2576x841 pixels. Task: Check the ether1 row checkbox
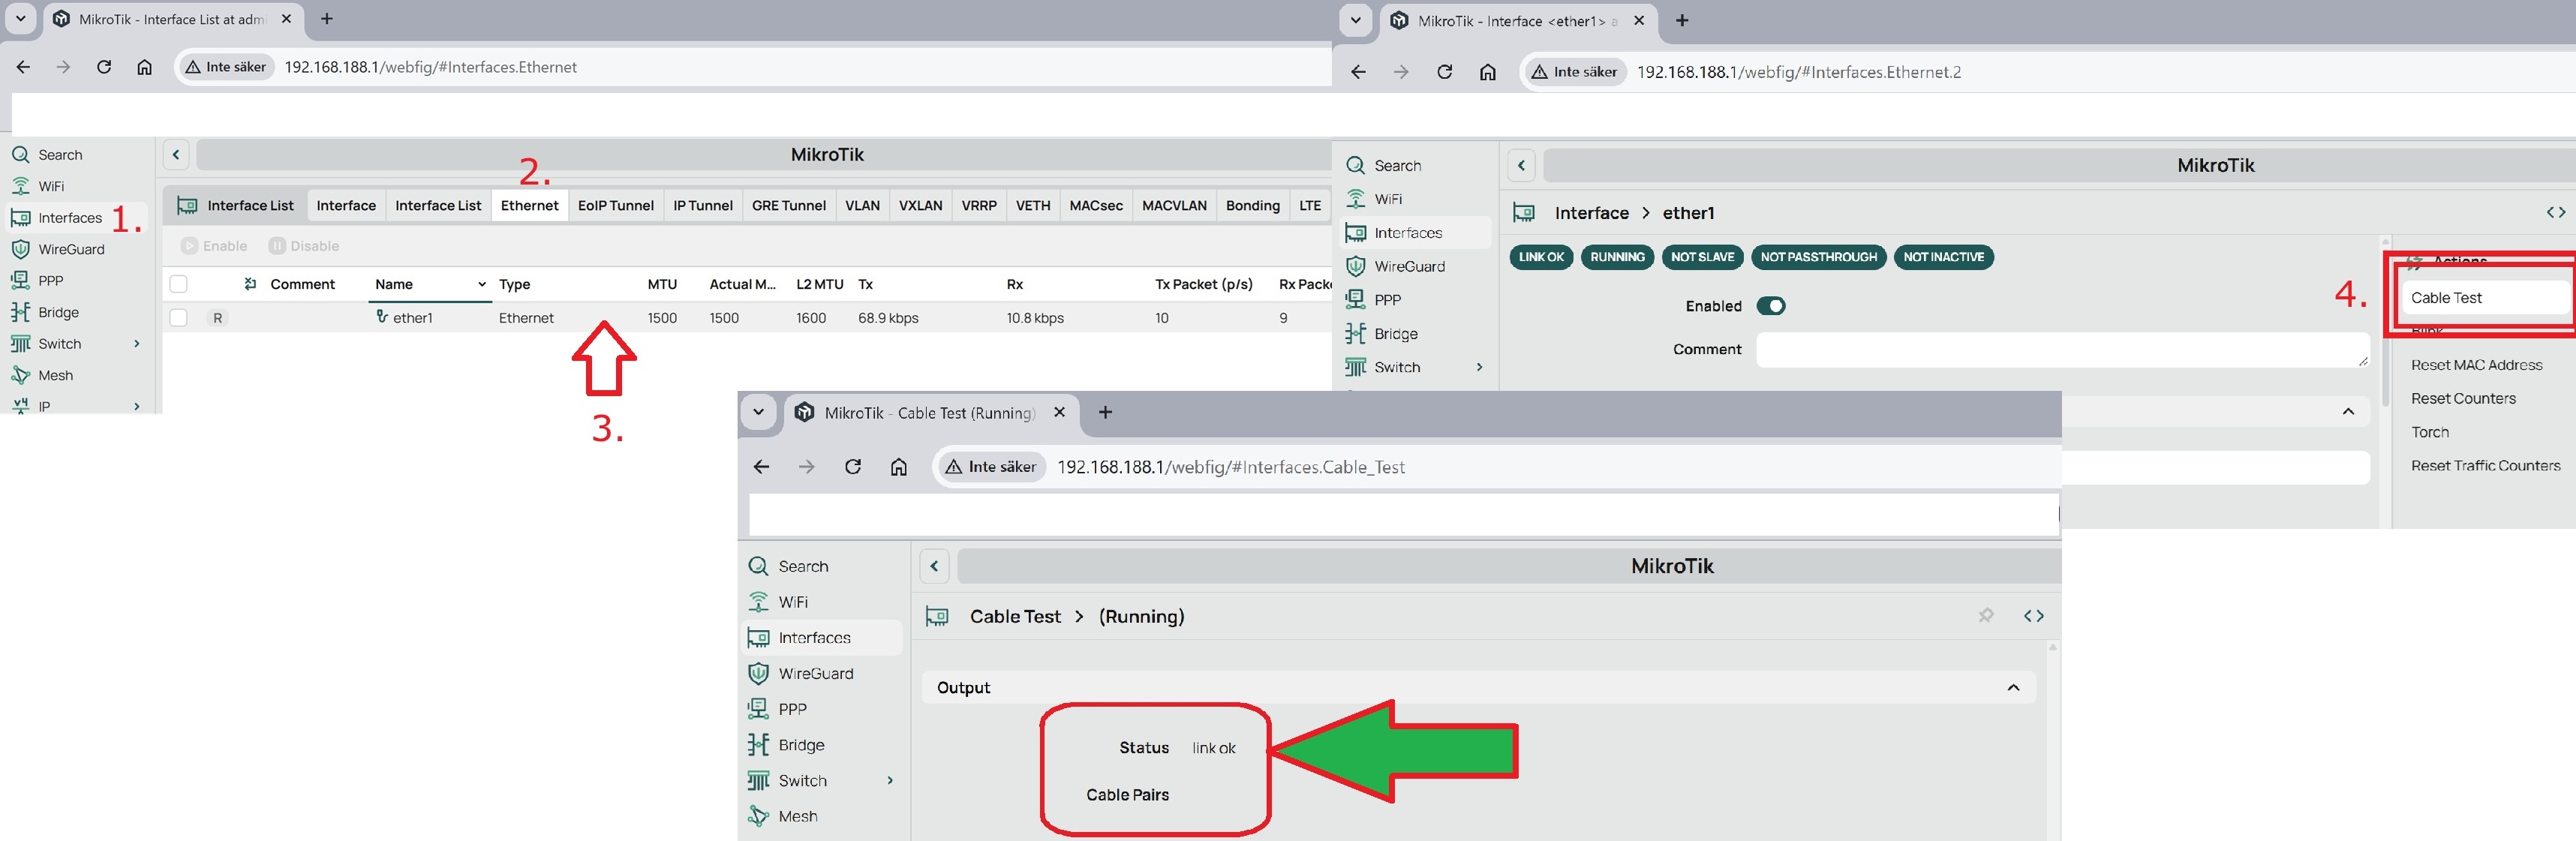pyautogui.click(x=179, y=318)
